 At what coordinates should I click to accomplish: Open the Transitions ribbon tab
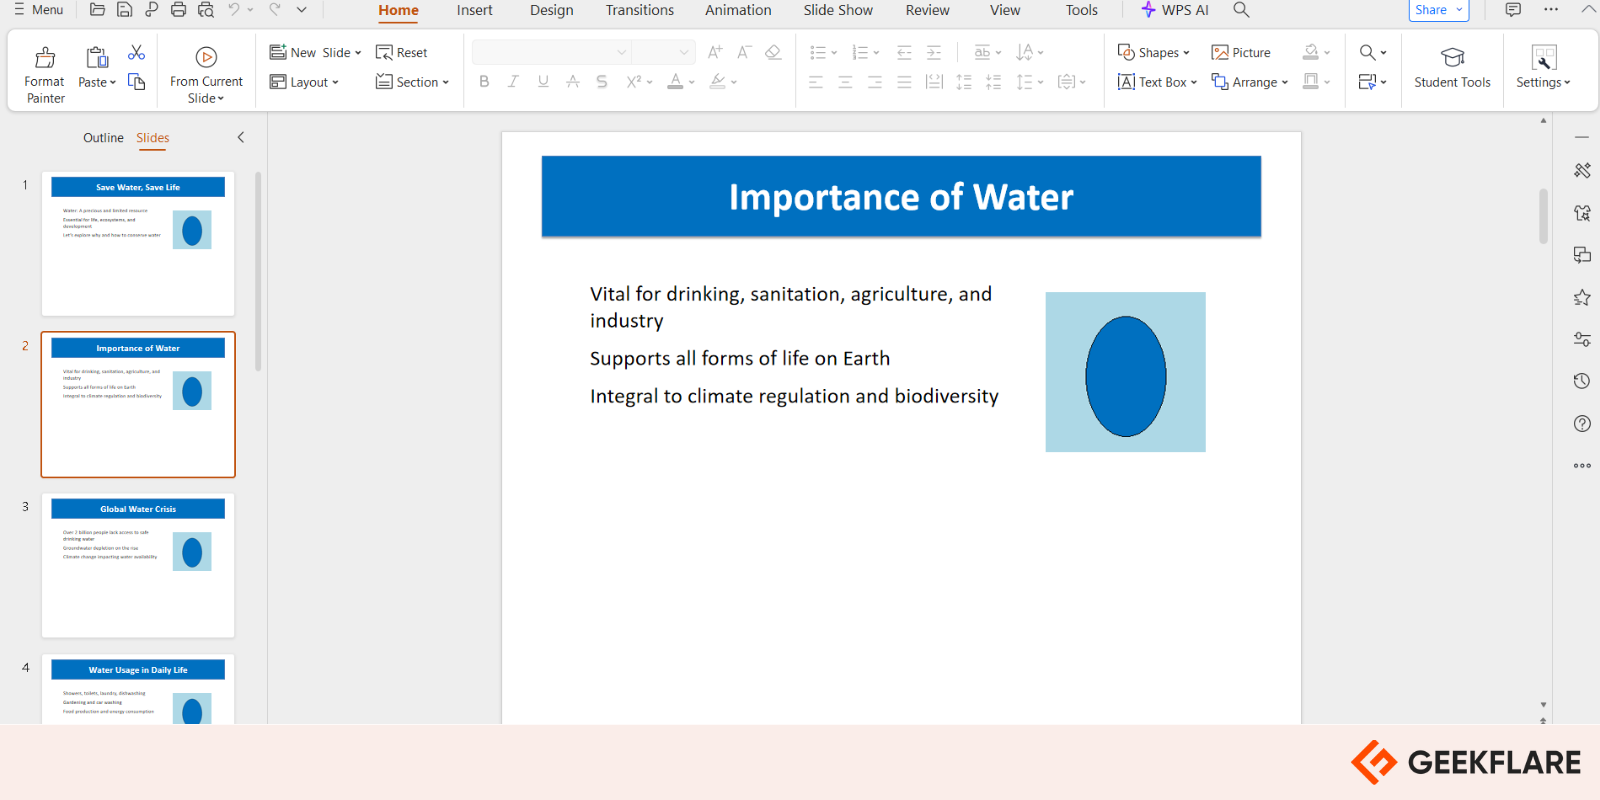(x=639, y=10)
